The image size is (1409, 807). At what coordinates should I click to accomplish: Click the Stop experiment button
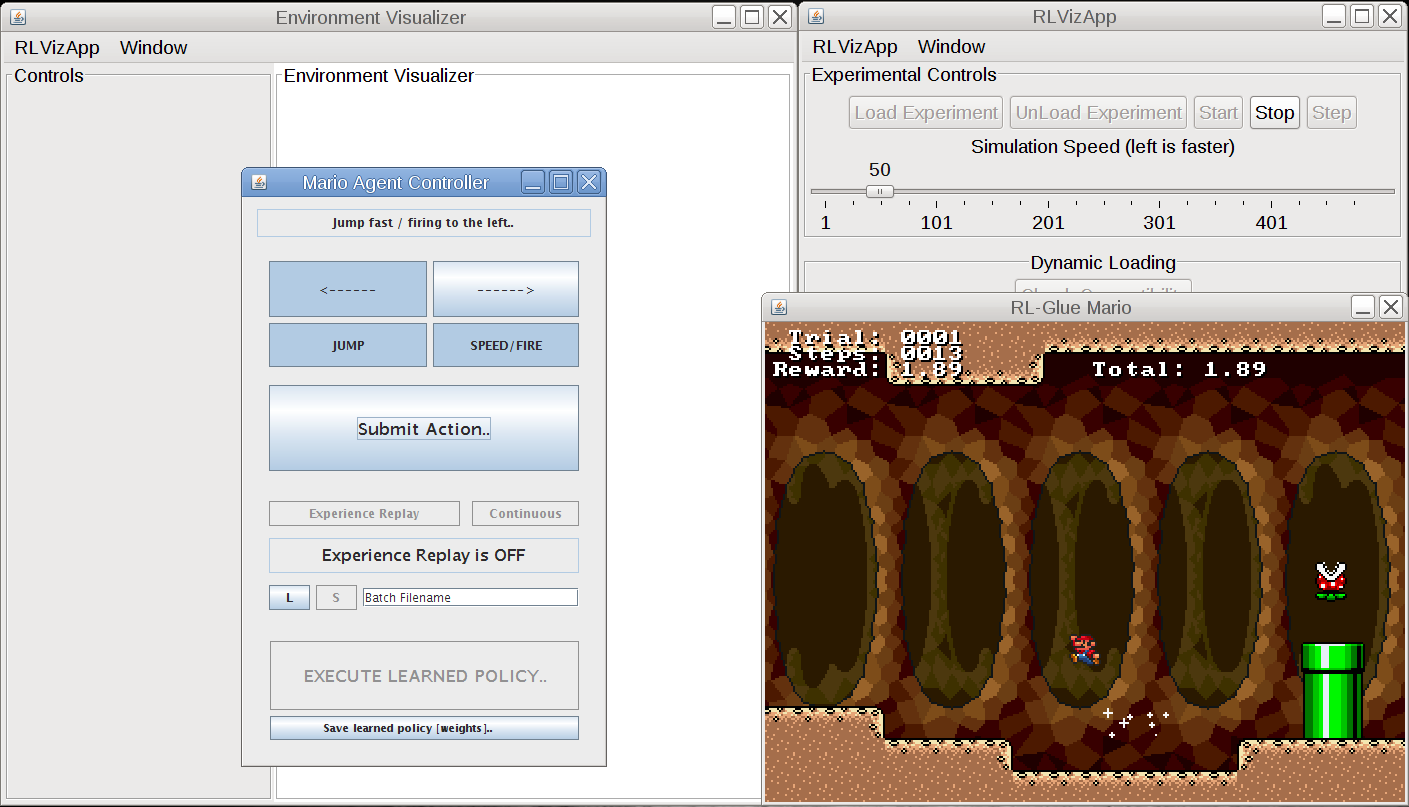(x=1274, y=112)
